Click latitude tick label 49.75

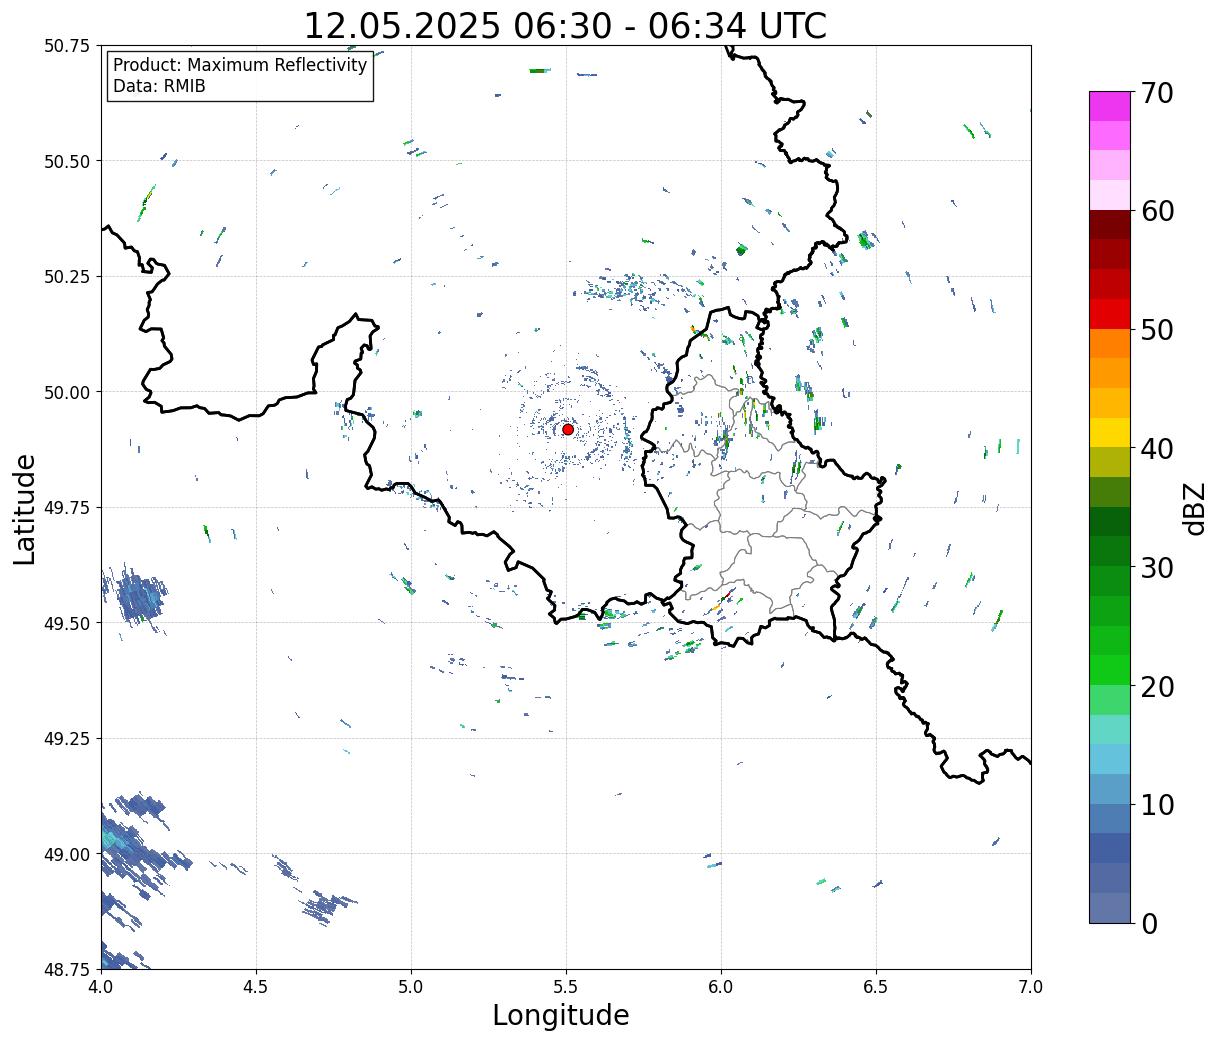pos(66,508)
